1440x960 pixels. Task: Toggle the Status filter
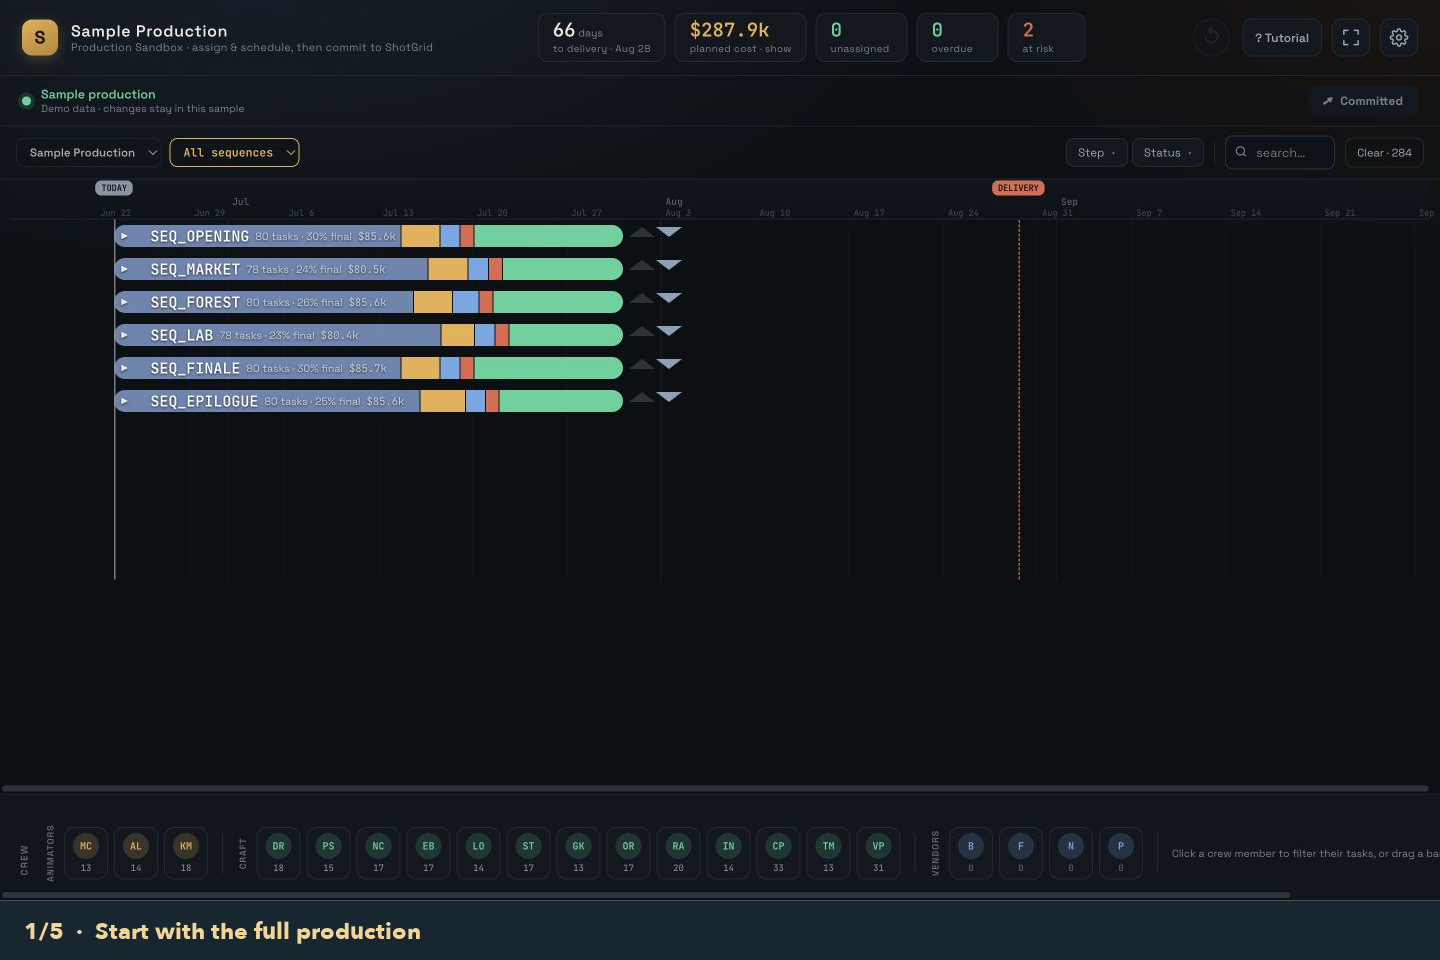(x=1168, y=153)
